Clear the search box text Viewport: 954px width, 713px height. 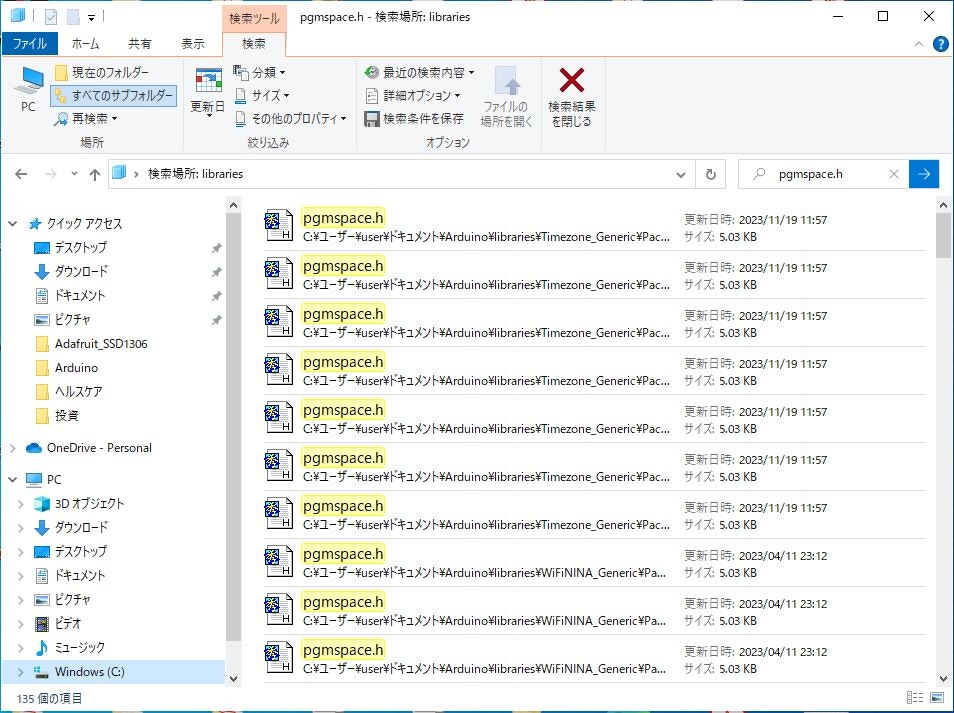(894, 174)
